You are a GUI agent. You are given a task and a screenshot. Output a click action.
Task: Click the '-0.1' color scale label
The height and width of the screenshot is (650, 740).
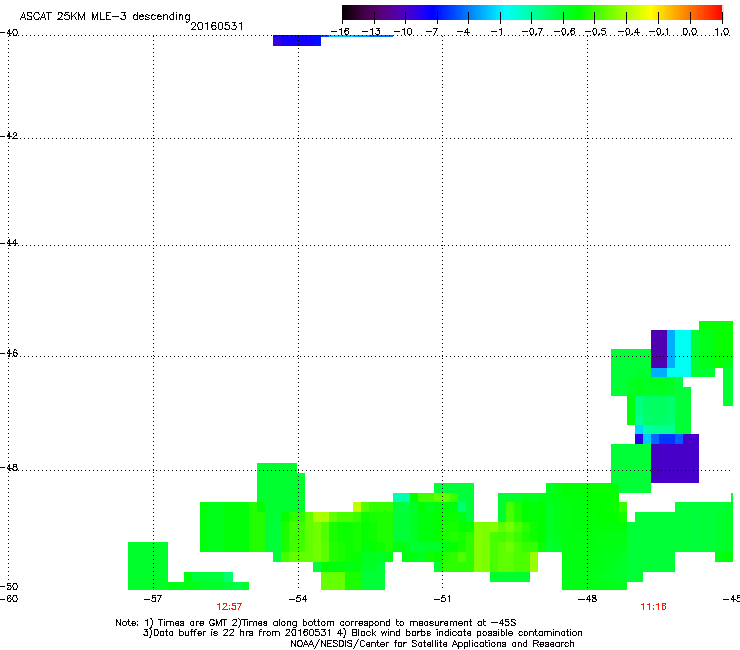click(x=659, y=32)
